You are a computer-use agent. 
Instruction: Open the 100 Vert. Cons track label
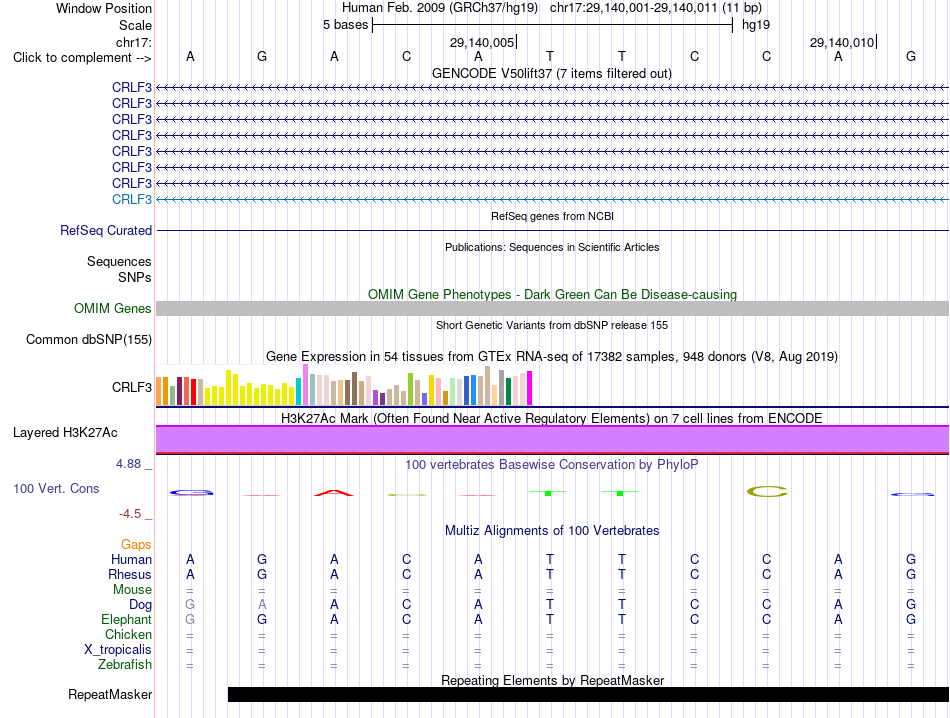pyautogui.click(x=56, y=488)
